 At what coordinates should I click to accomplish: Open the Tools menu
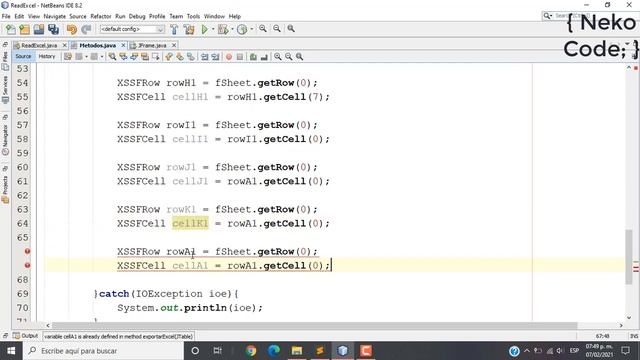click(x=193, y=16)
